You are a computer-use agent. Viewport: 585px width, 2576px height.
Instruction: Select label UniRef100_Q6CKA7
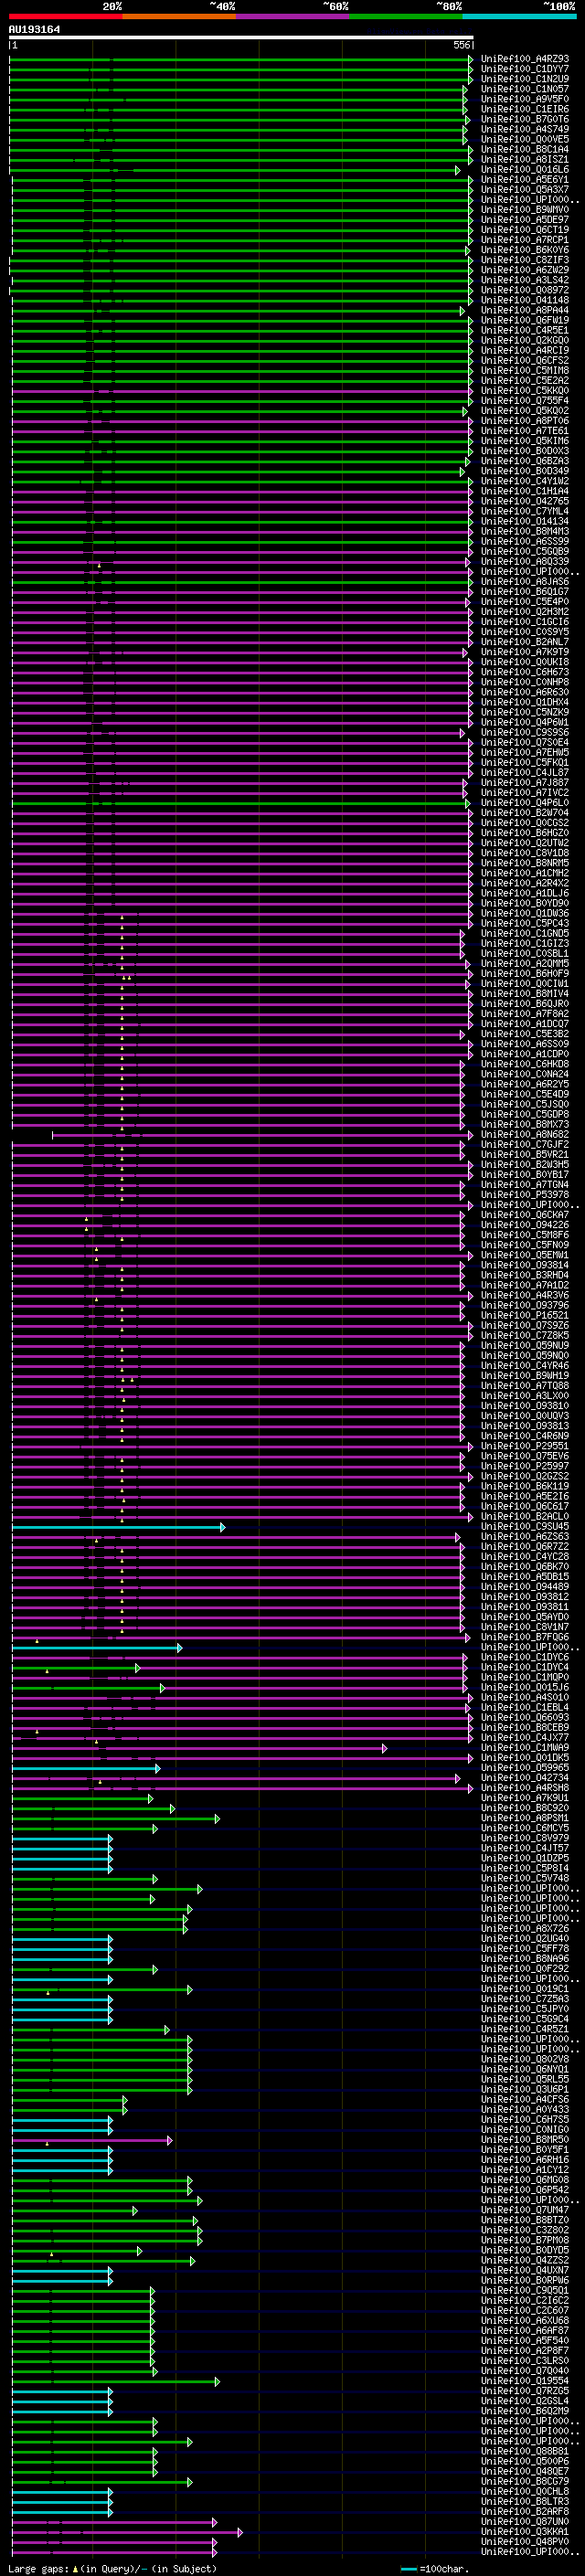[525, 1215]
